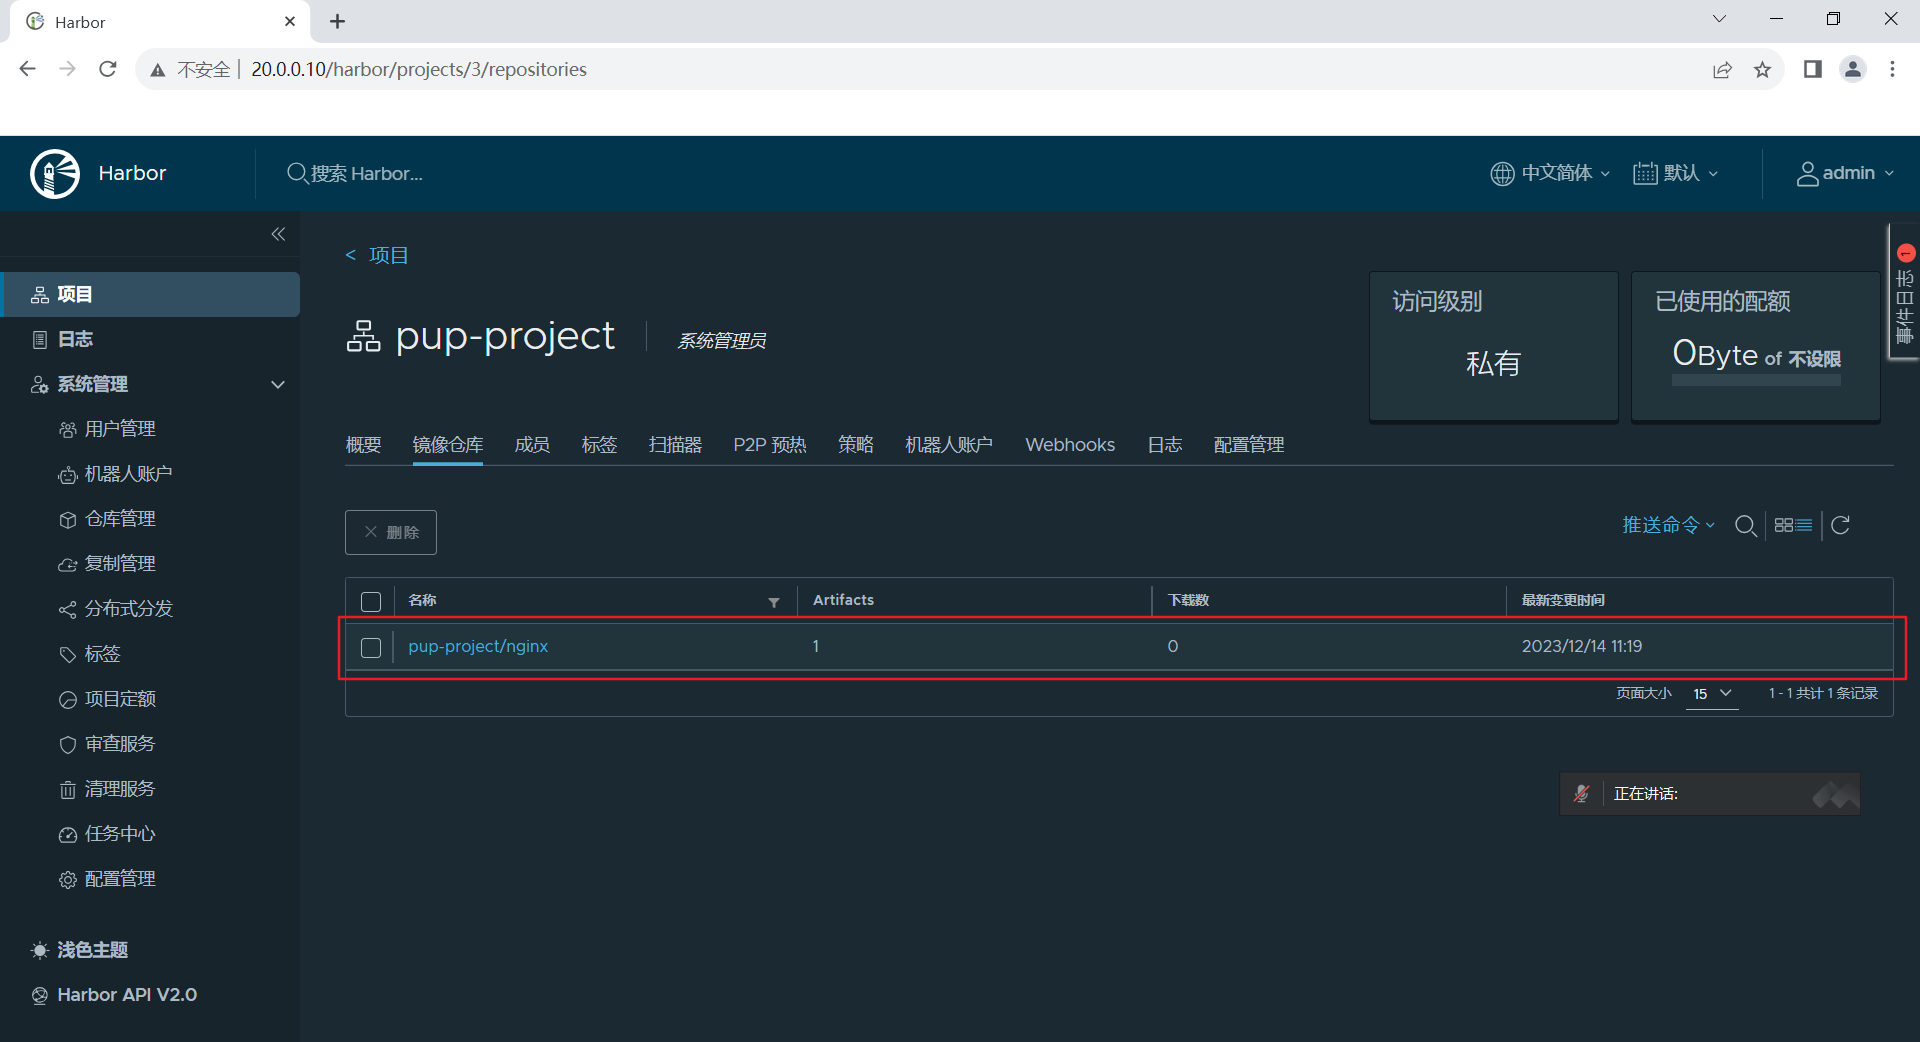Click the 删除 delete button

coord(391,532)
